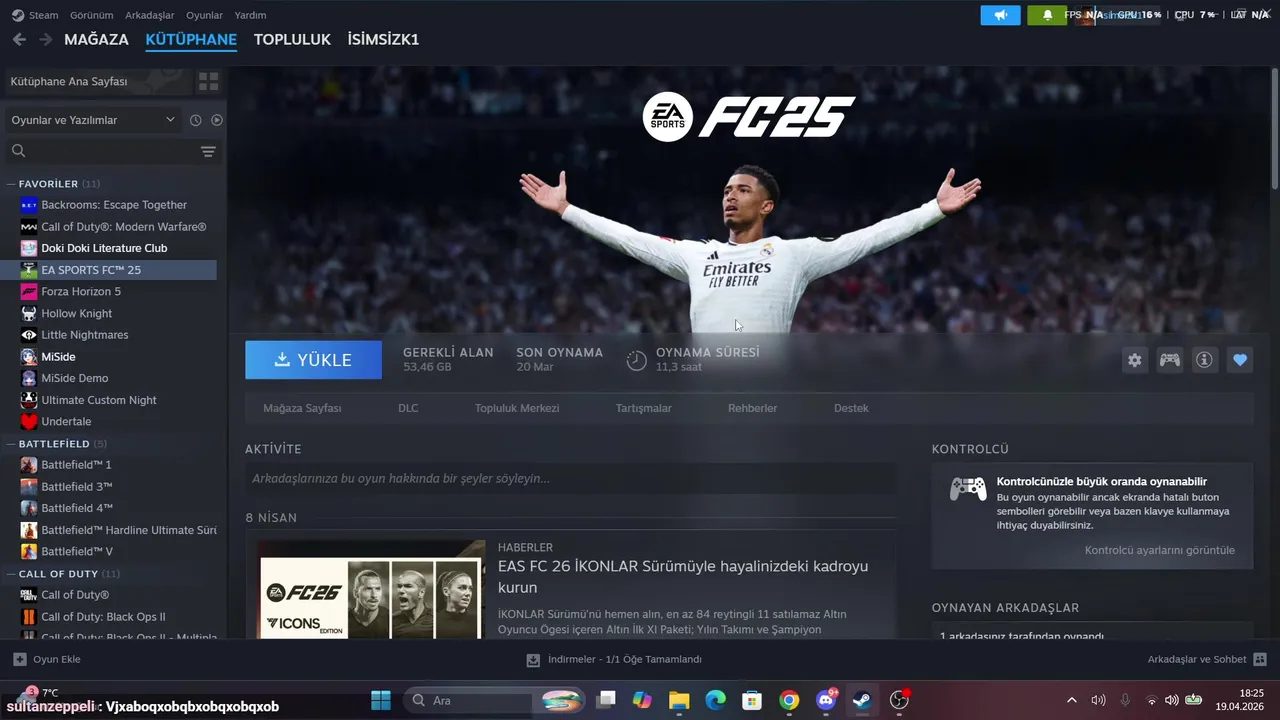The width and height of the screenshot is (1280, 720).
Task: Open the Steam menu
Action: (35, 15)
